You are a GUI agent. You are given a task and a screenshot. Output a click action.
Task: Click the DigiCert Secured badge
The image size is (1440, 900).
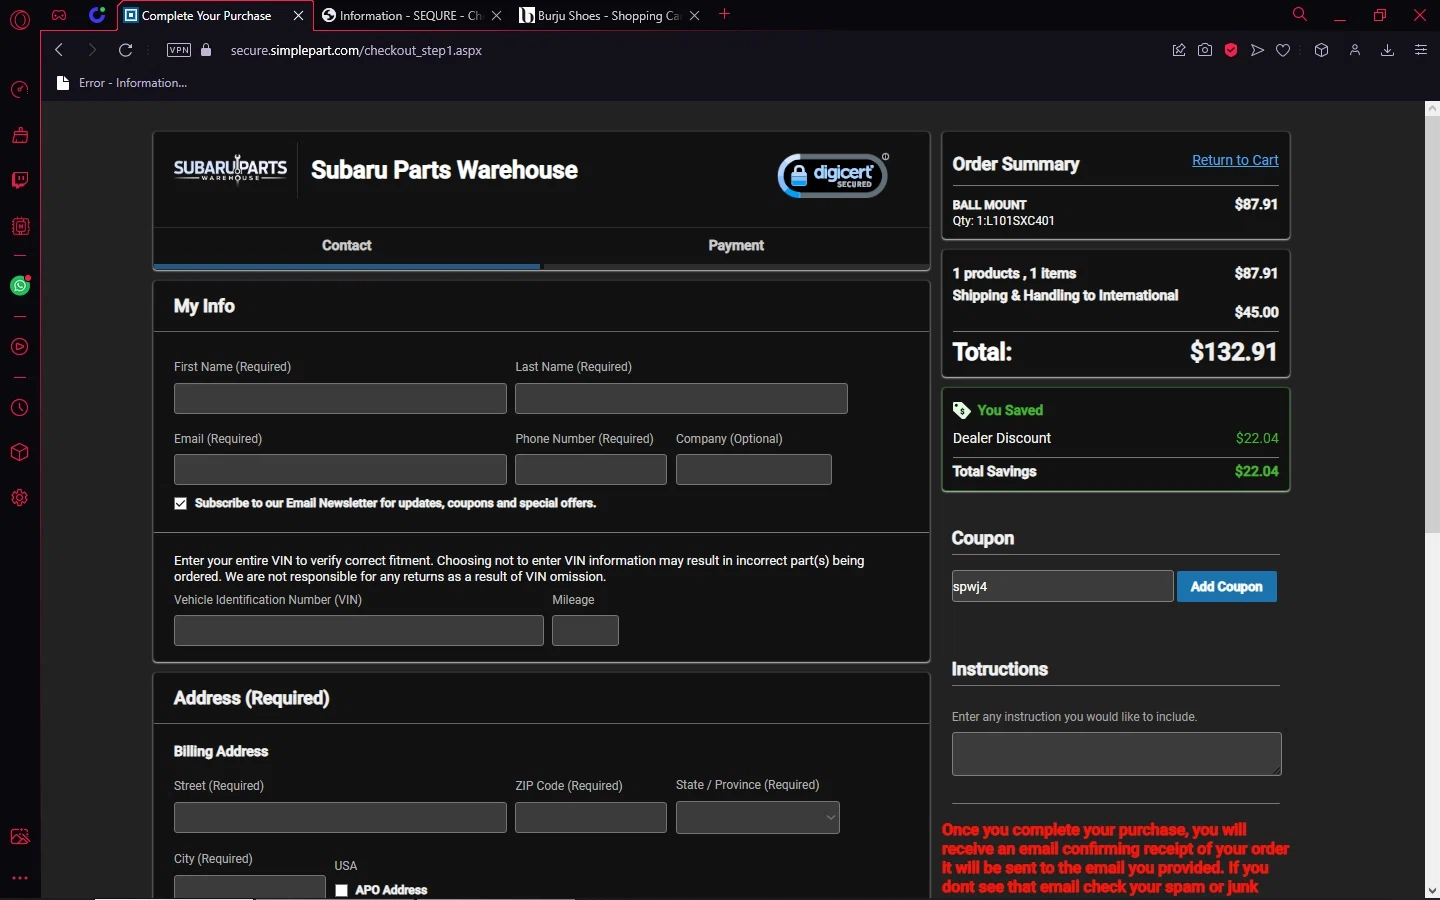[834, 175]
